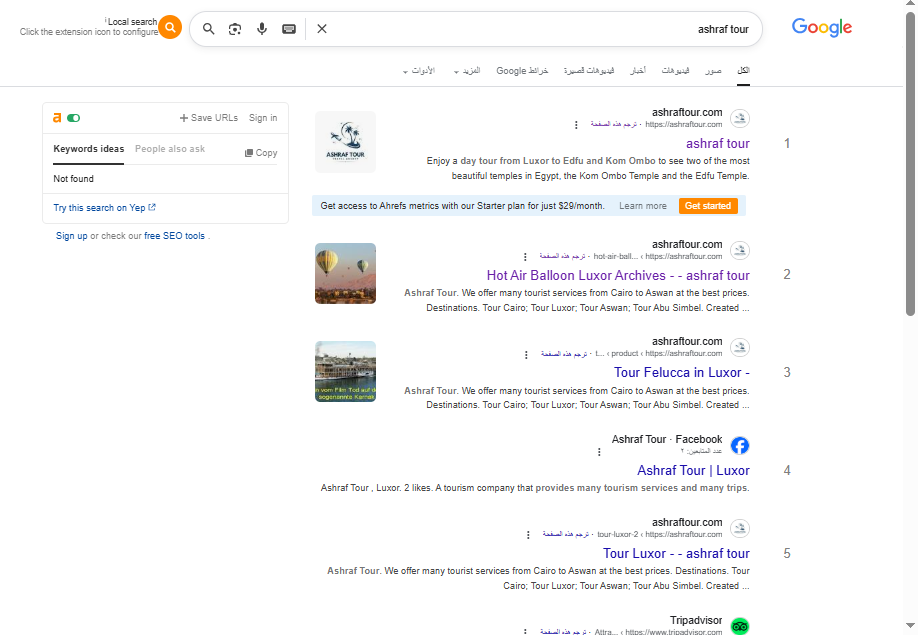The image size is (918, 635).
Task: Click Save URLs in the Ahrefs panel
Action: 208,118
